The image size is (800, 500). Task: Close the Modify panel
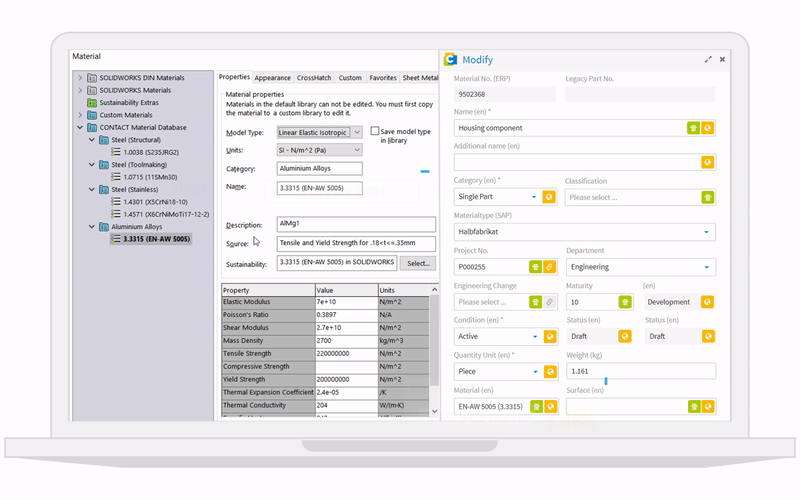click(x=722, y=60)
